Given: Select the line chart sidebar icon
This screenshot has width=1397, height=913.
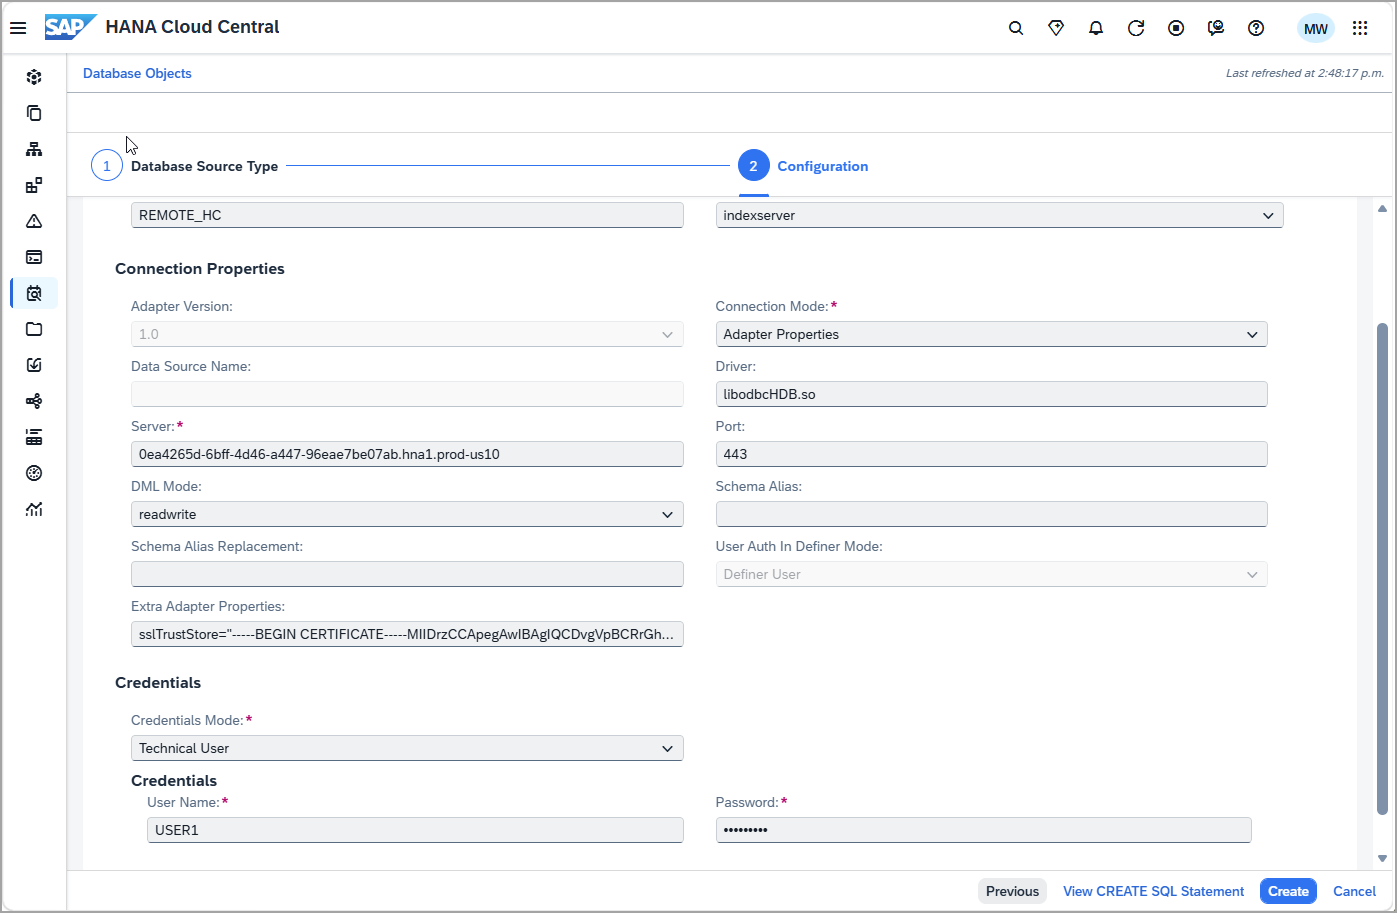Looking at the screenshot, I should click(34, 509).
